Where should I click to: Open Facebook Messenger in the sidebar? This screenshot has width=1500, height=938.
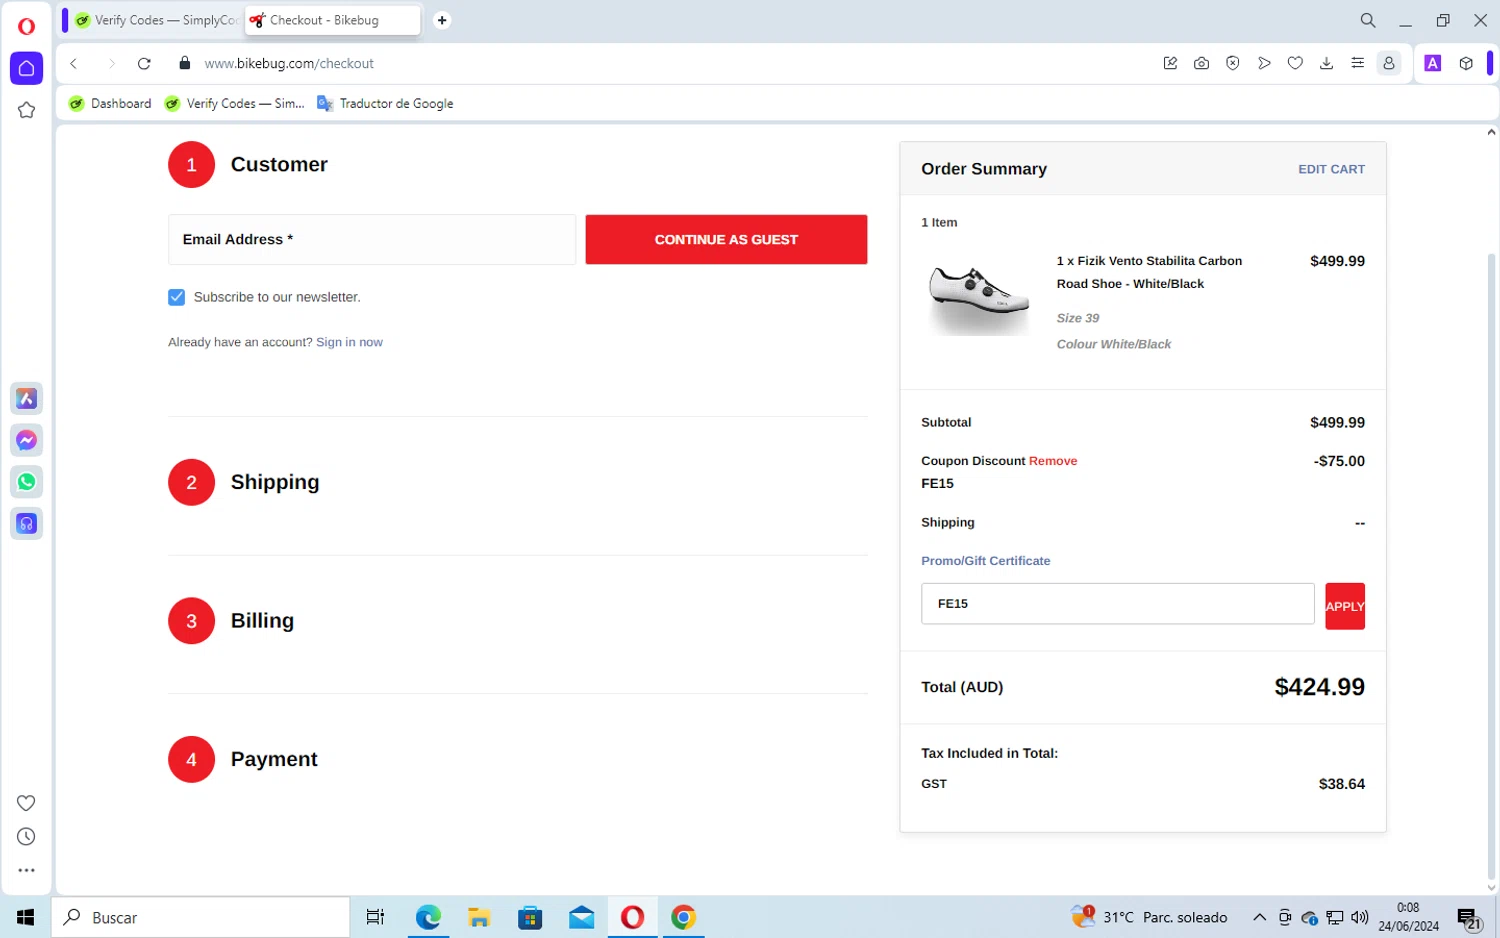26,440
